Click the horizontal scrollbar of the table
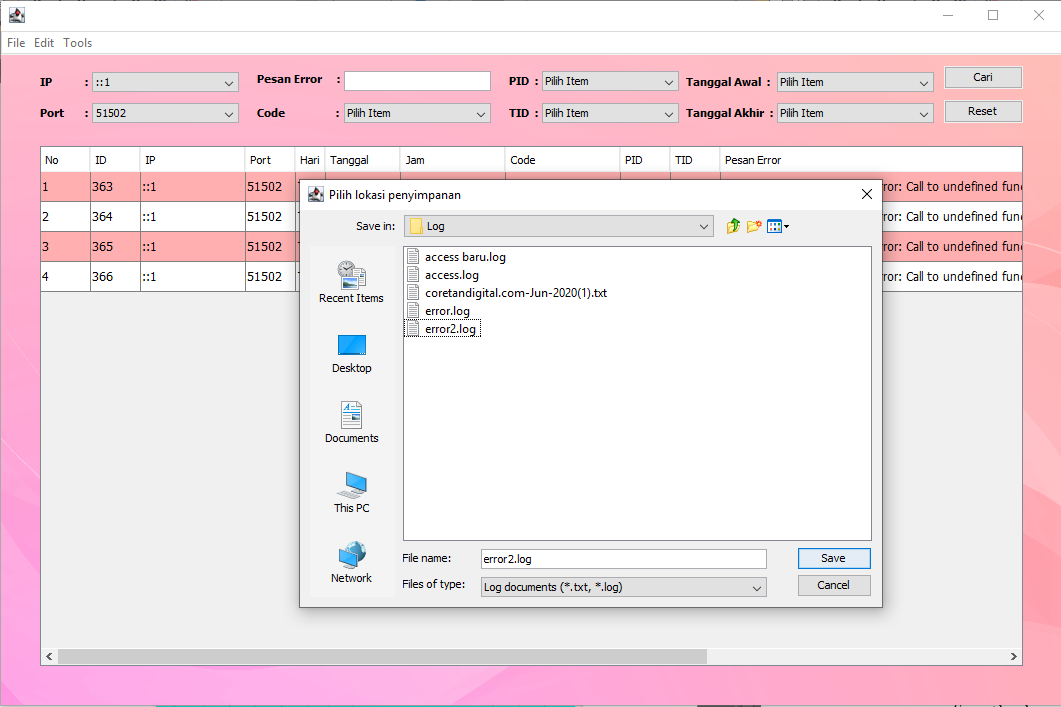 (x=382, y=657)
